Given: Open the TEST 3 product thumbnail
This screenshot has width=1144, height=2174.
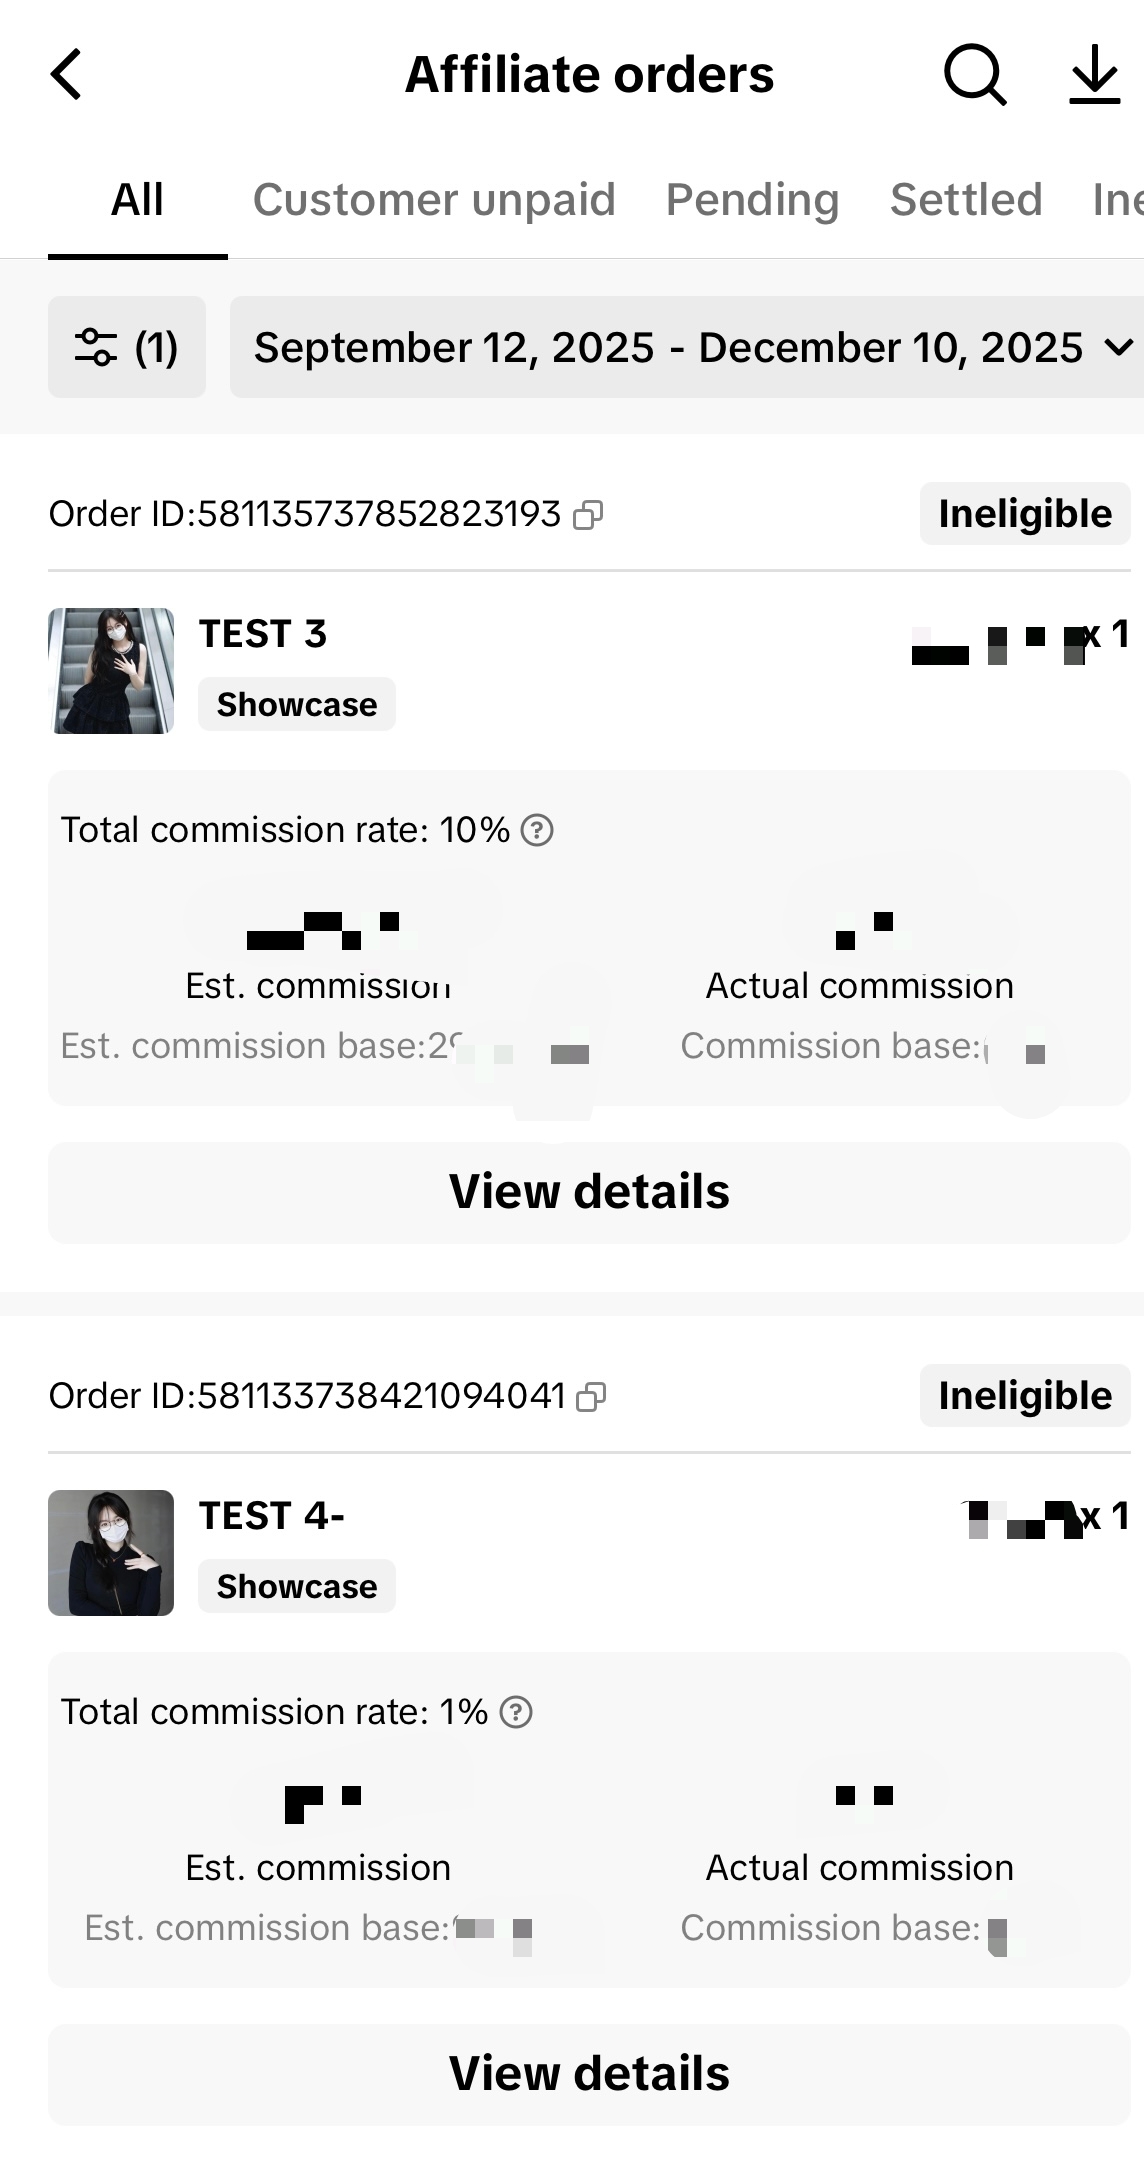Looking at the screenshot, I should pyautogui.click(x=111, y=671).
